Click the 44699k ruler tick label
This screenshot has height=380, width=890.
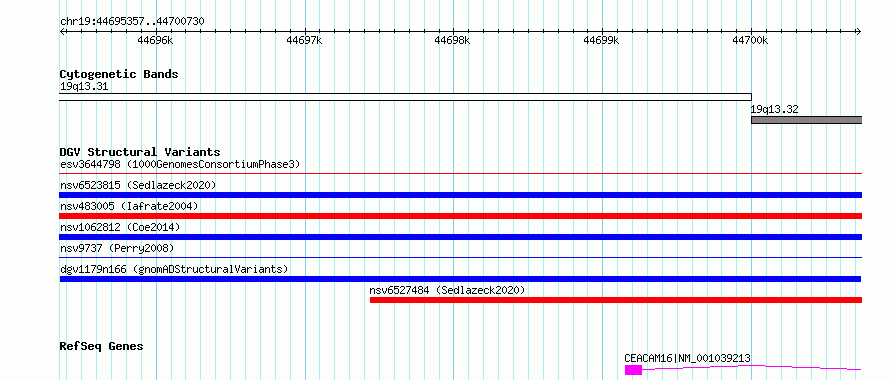[601, 40]
